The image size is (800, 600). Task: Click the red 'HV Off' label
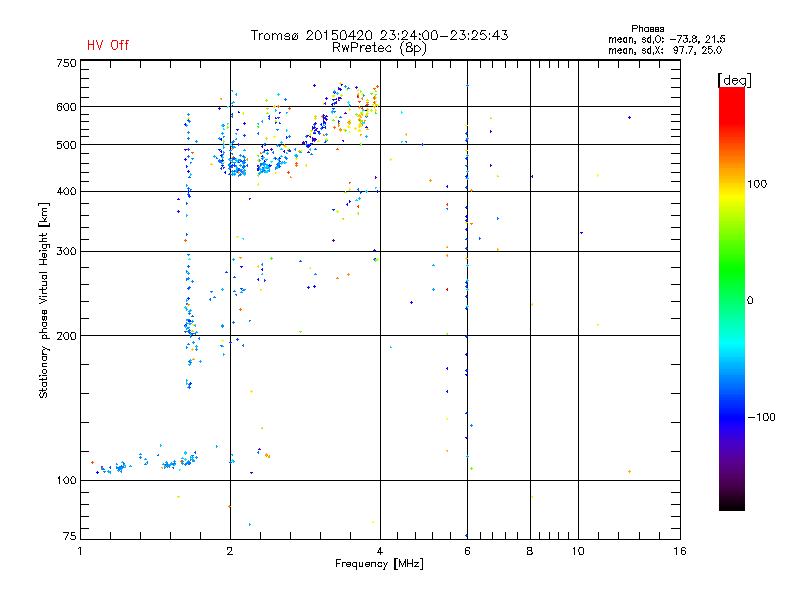[108, 45]
